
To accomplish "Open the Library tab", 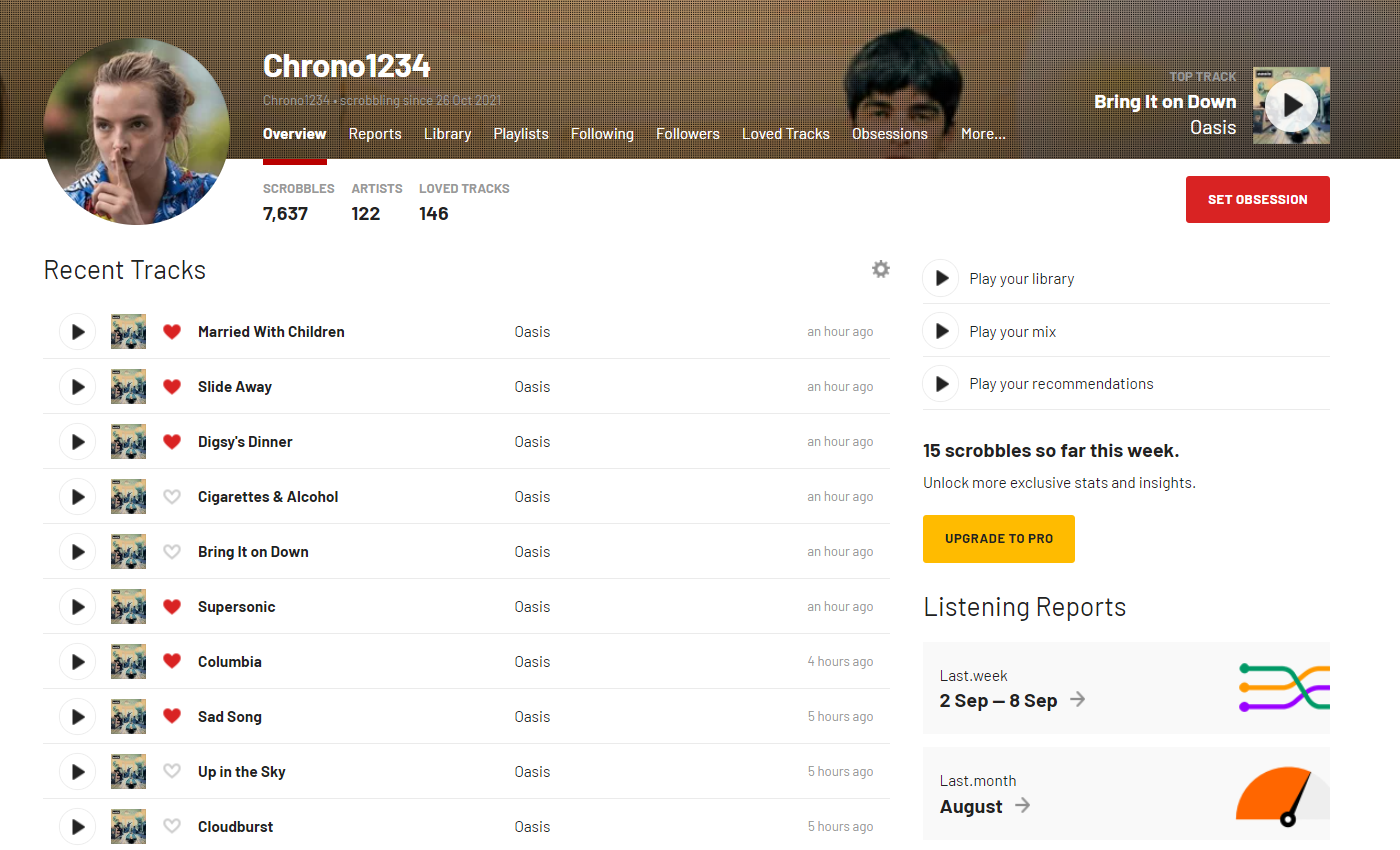I will (447, 134).
